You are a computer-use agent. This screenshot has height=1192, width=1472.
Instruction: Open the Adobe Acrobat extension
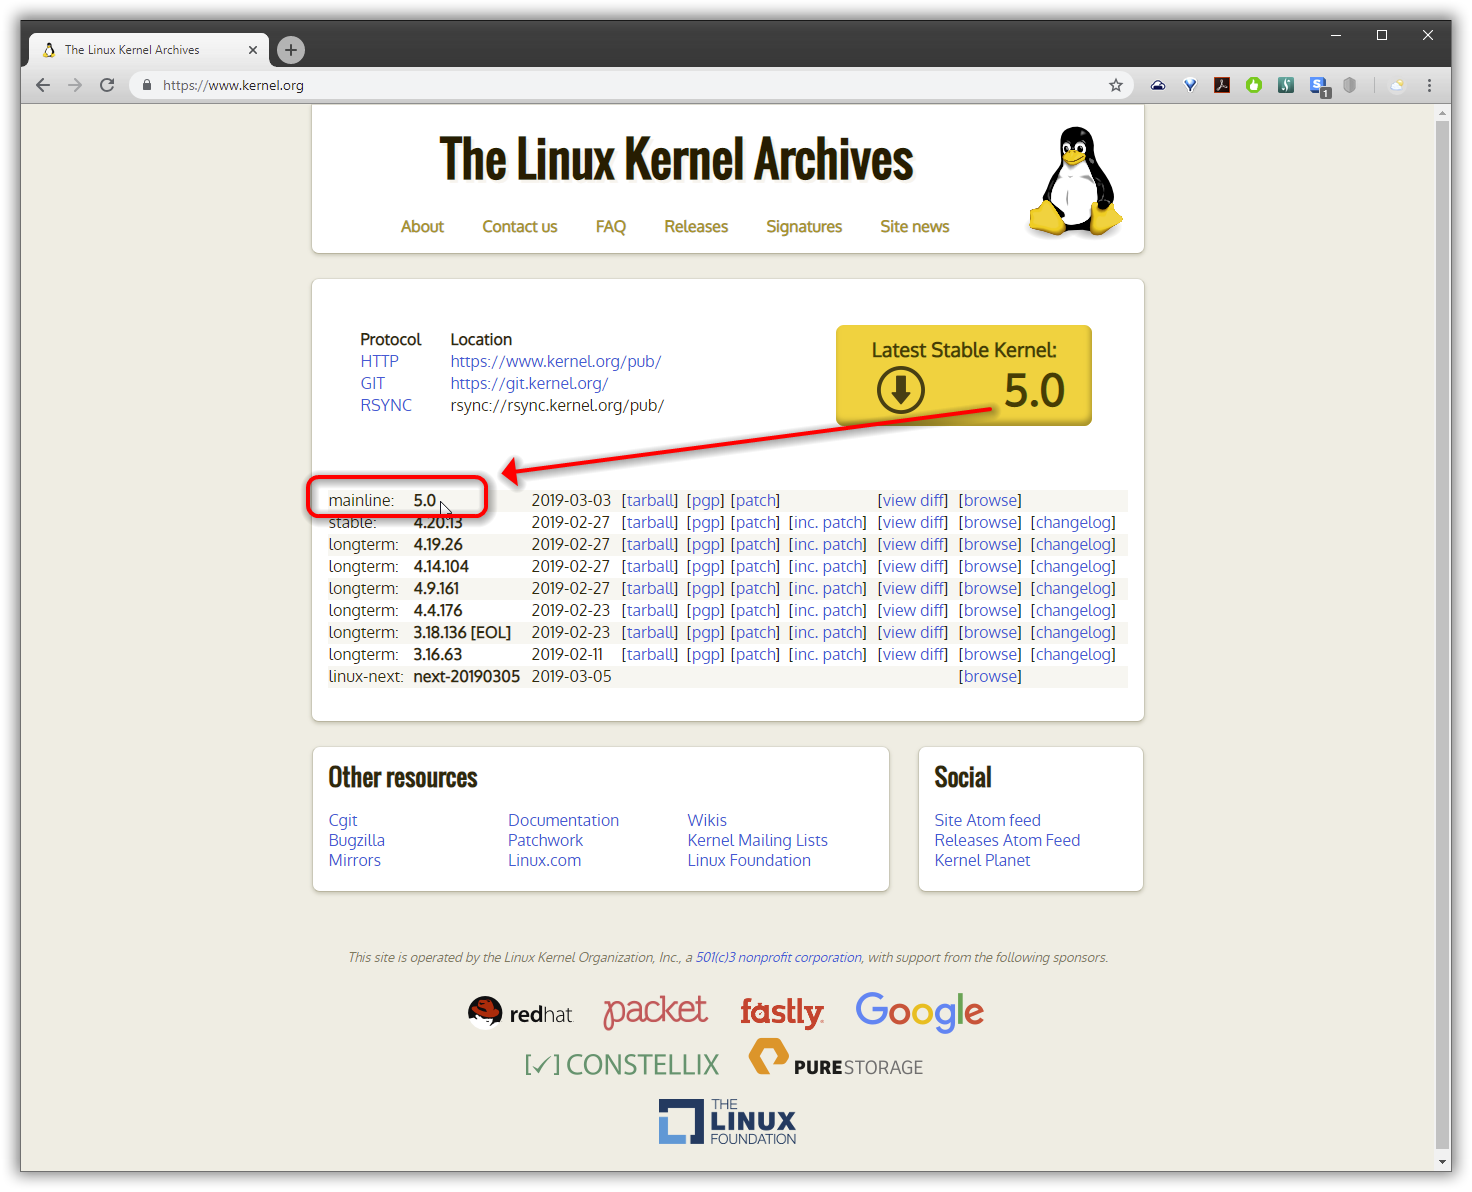(1222, 85)
